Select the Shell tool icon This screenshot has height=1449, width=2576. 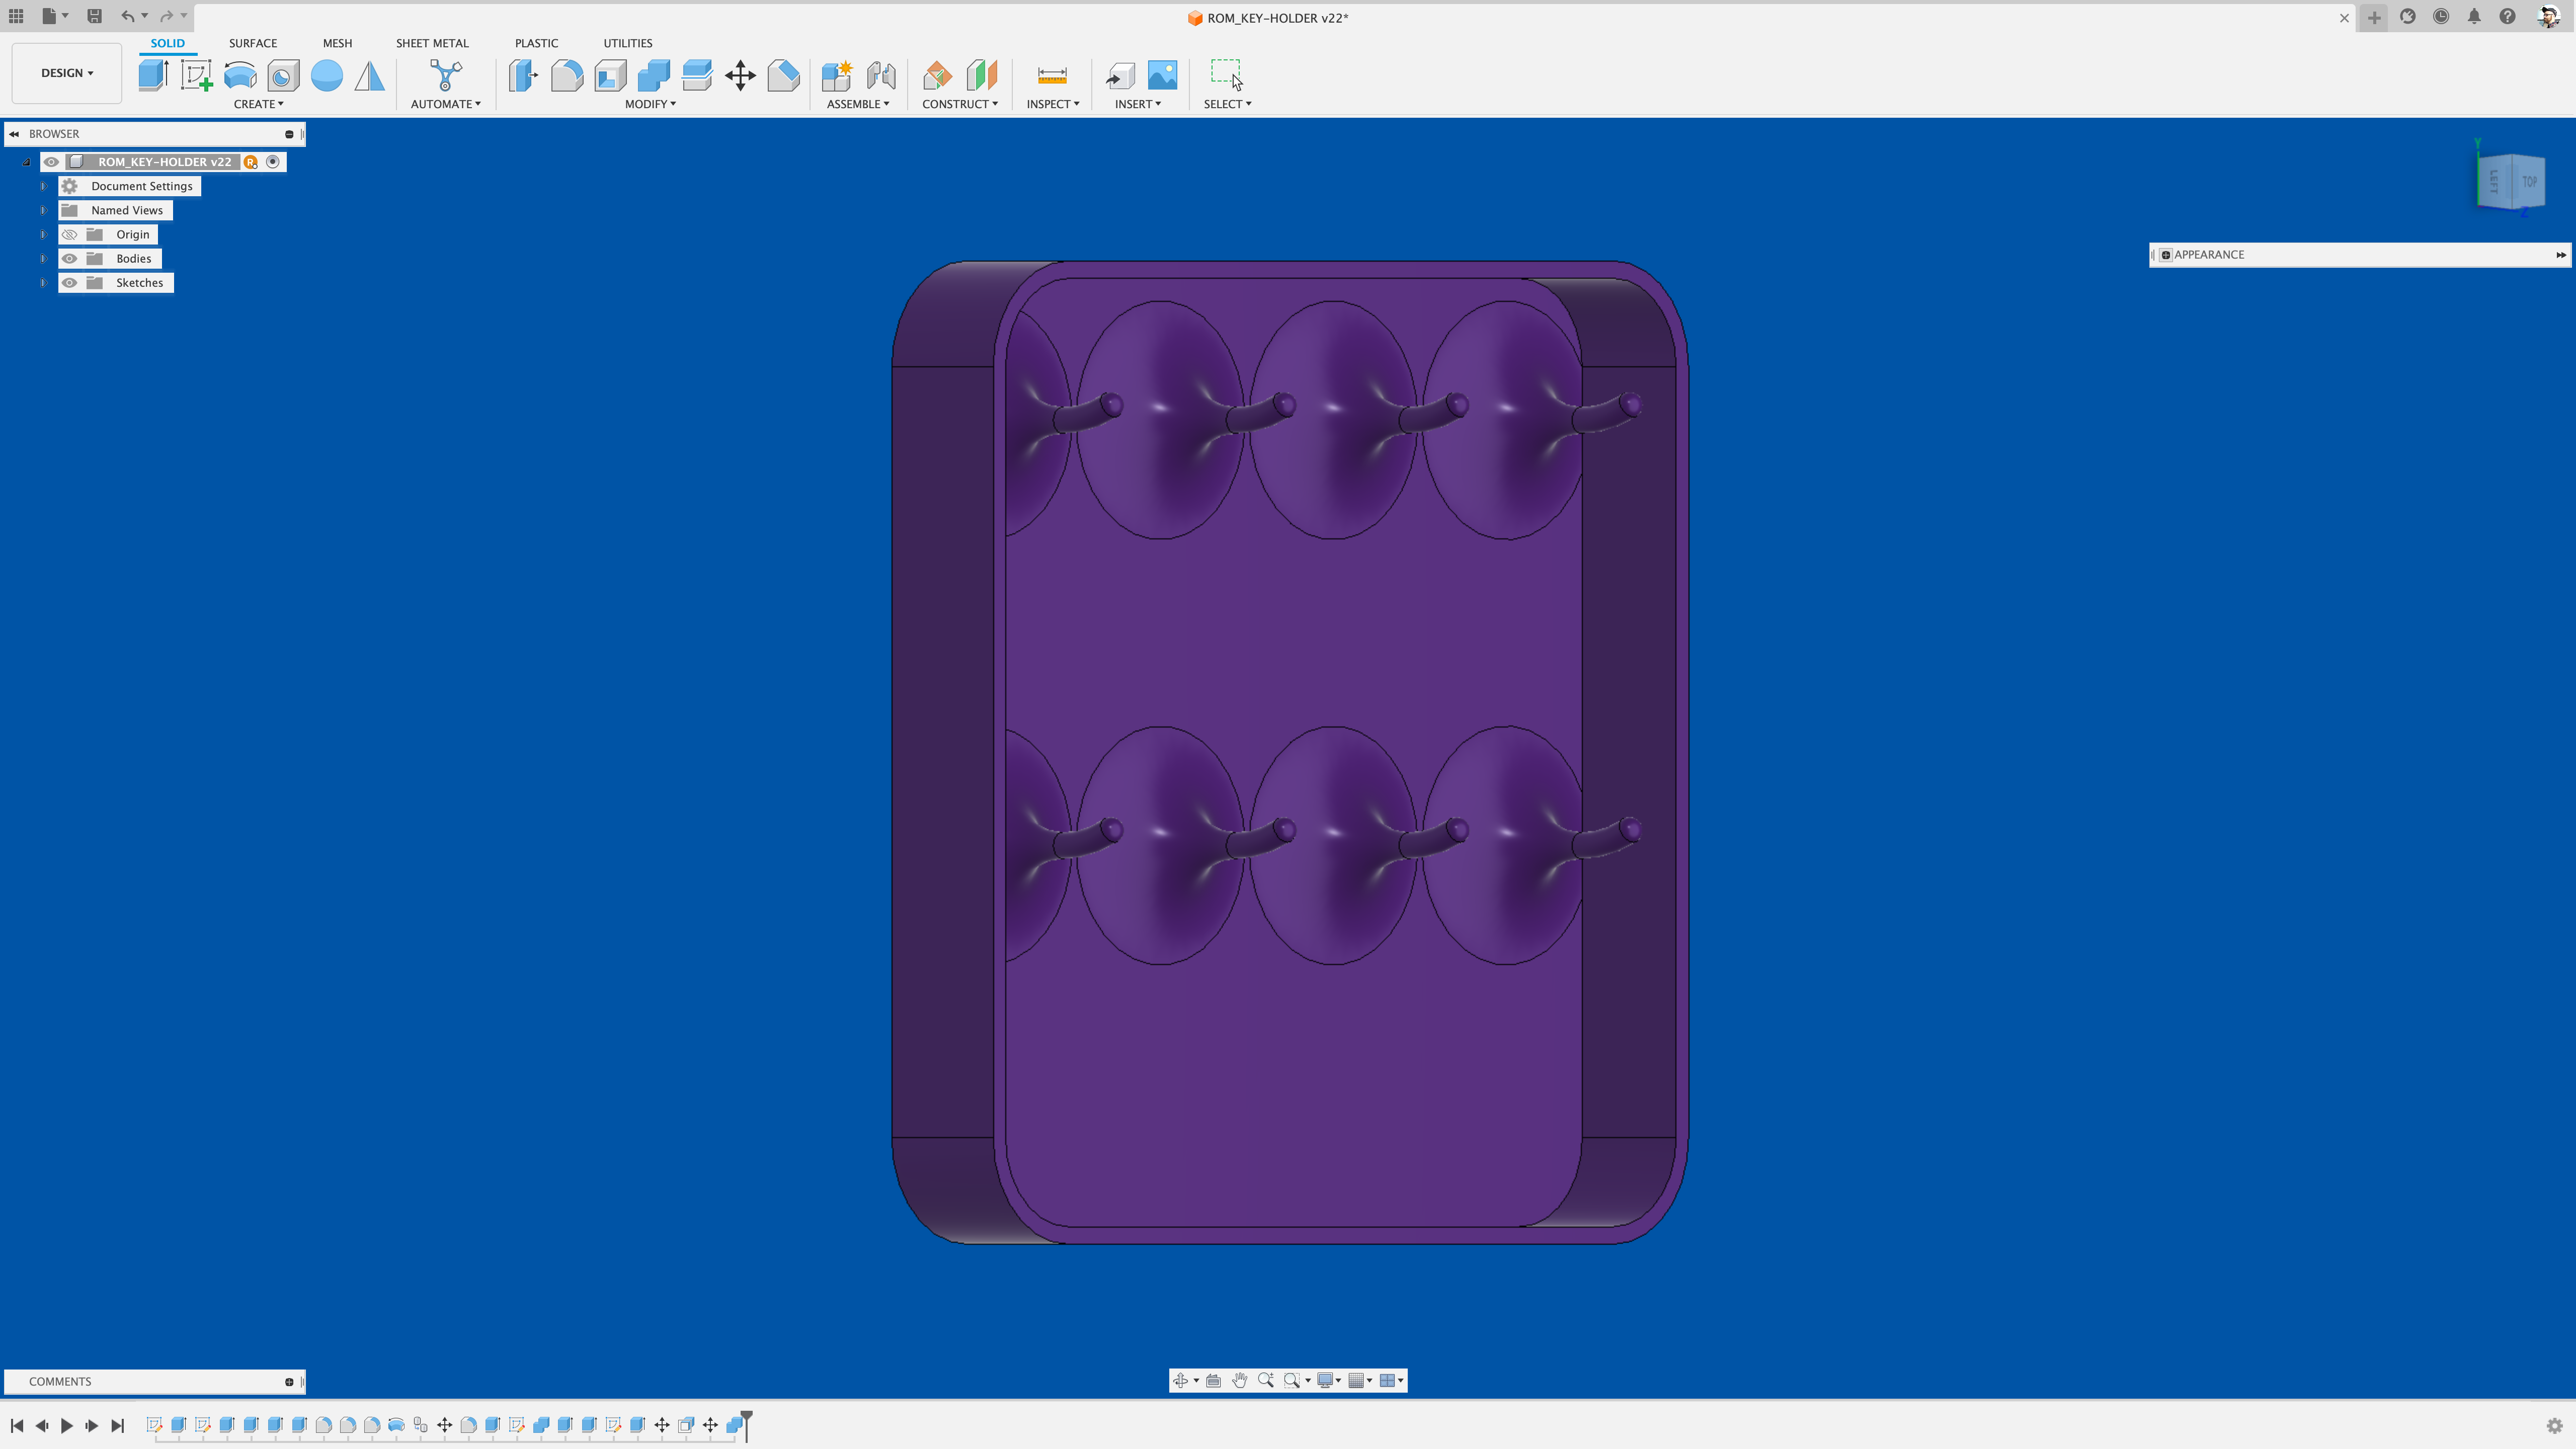point(610,75)
